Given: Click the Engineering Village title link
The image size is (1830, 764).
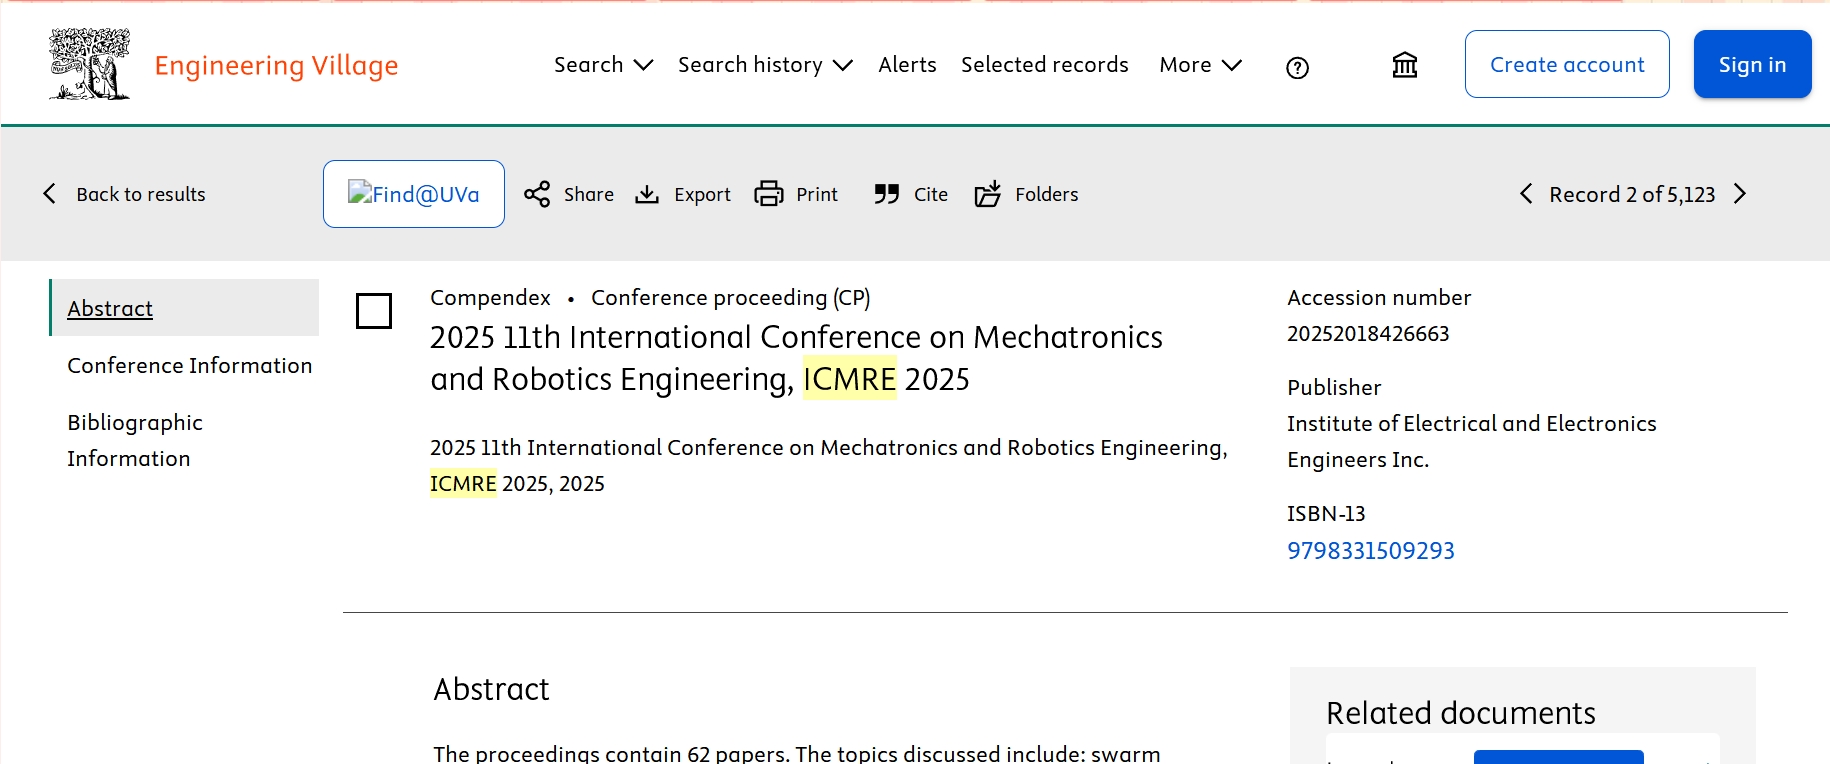Looking at the screenshot, I should click(x=276, y=66).
